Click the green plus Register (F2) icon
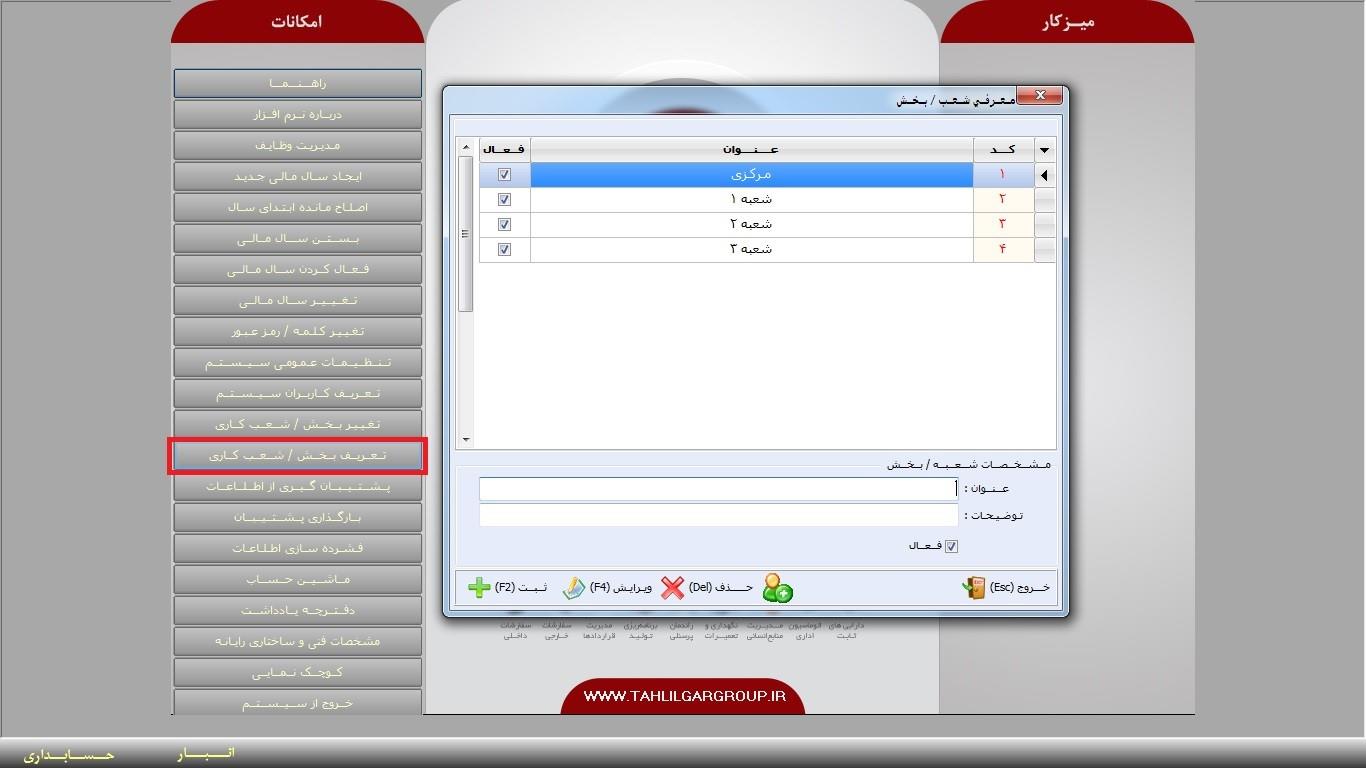The height and width of the screenshot is (768, 1366). point(480,588)
